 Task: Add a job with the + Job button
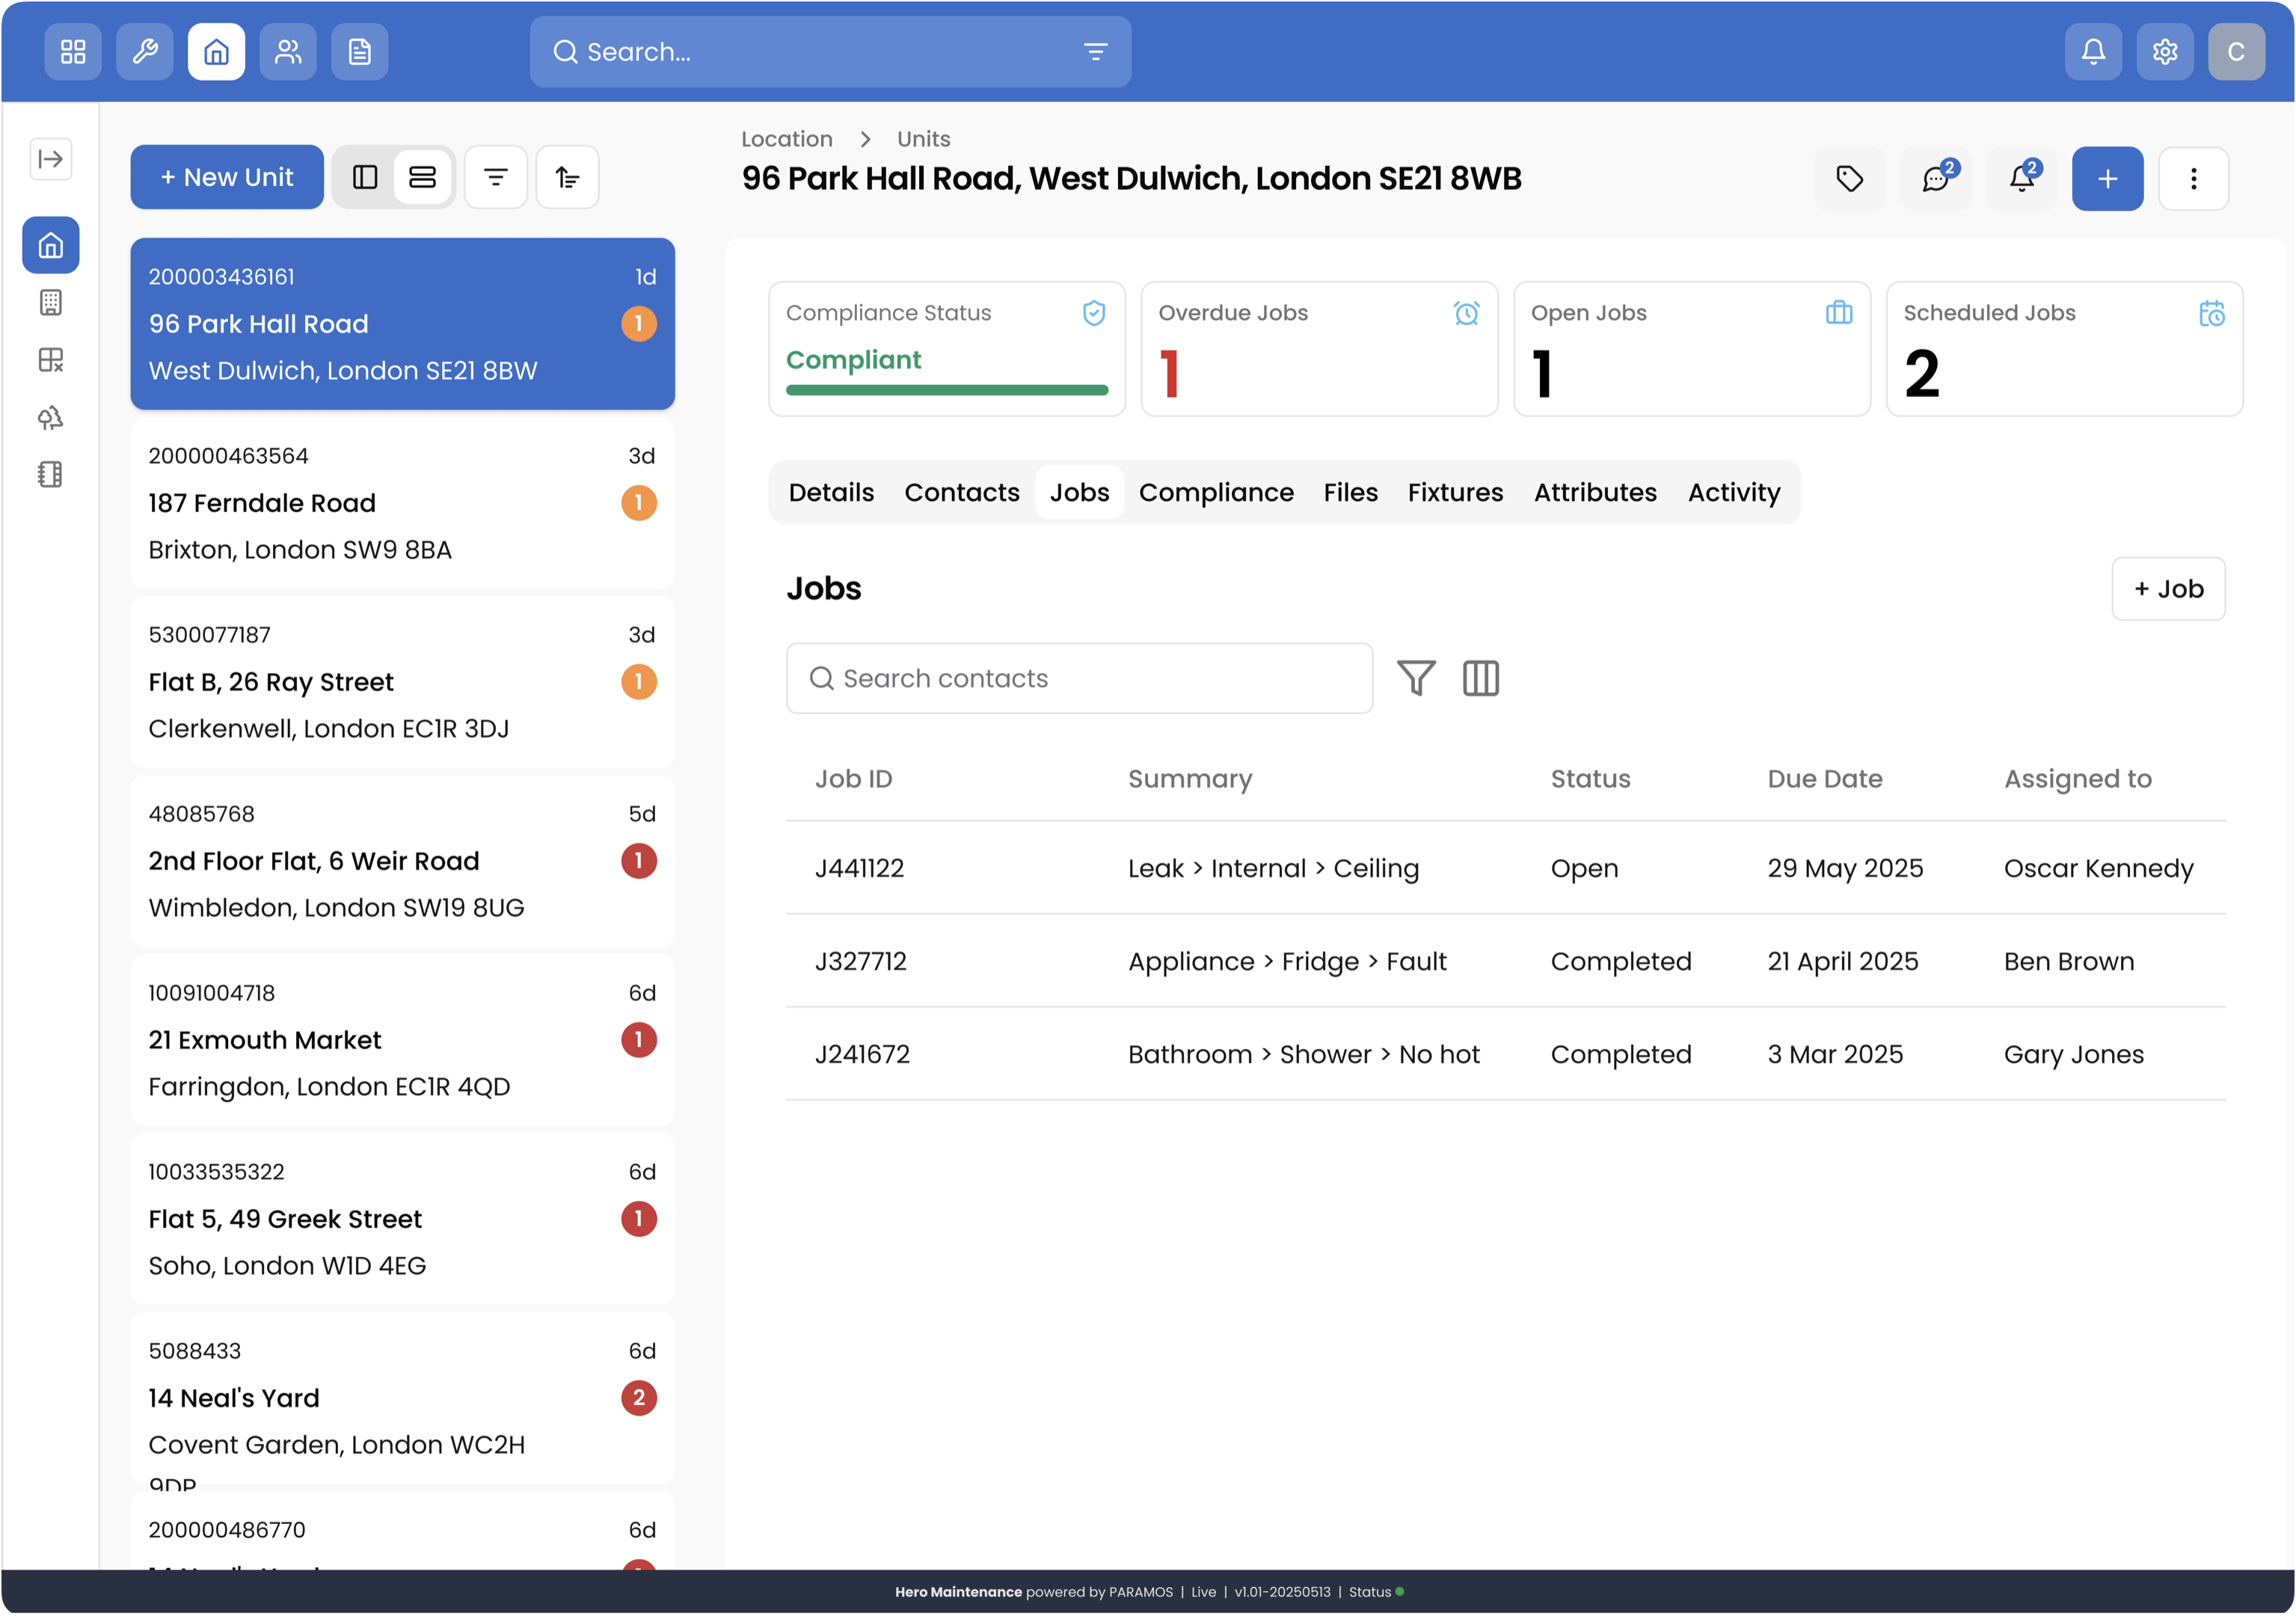(x=2168, y=589)
